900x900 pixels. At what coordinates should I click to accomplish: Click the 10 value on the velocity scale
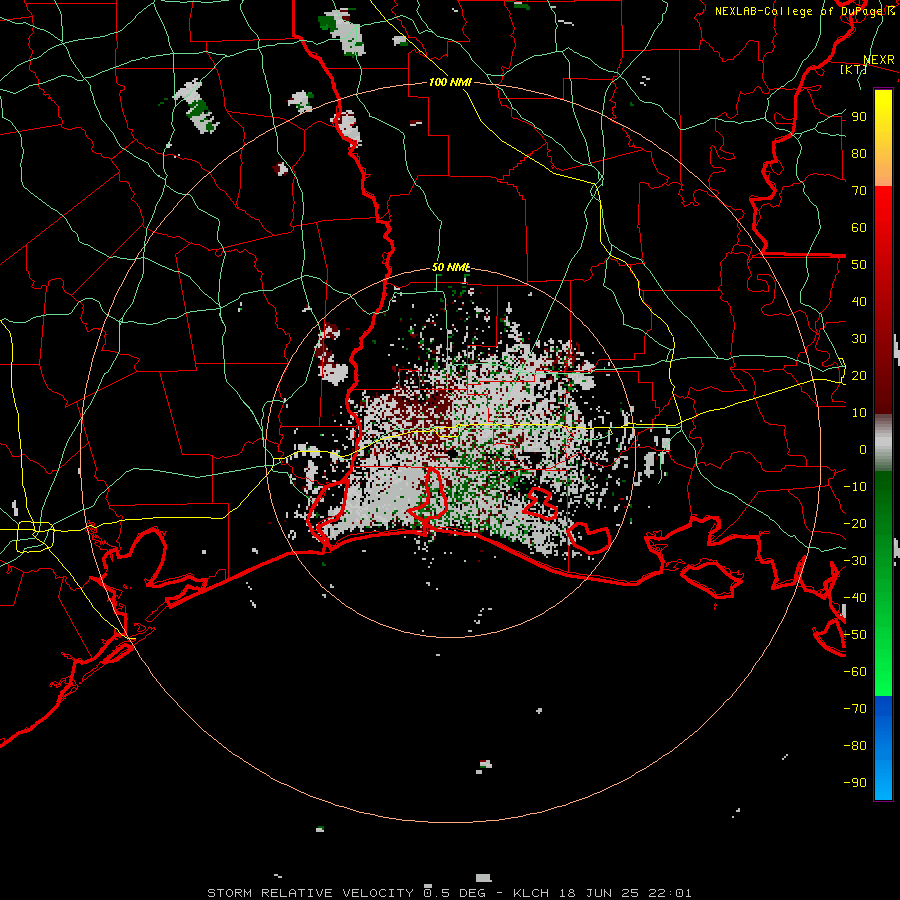859,413
